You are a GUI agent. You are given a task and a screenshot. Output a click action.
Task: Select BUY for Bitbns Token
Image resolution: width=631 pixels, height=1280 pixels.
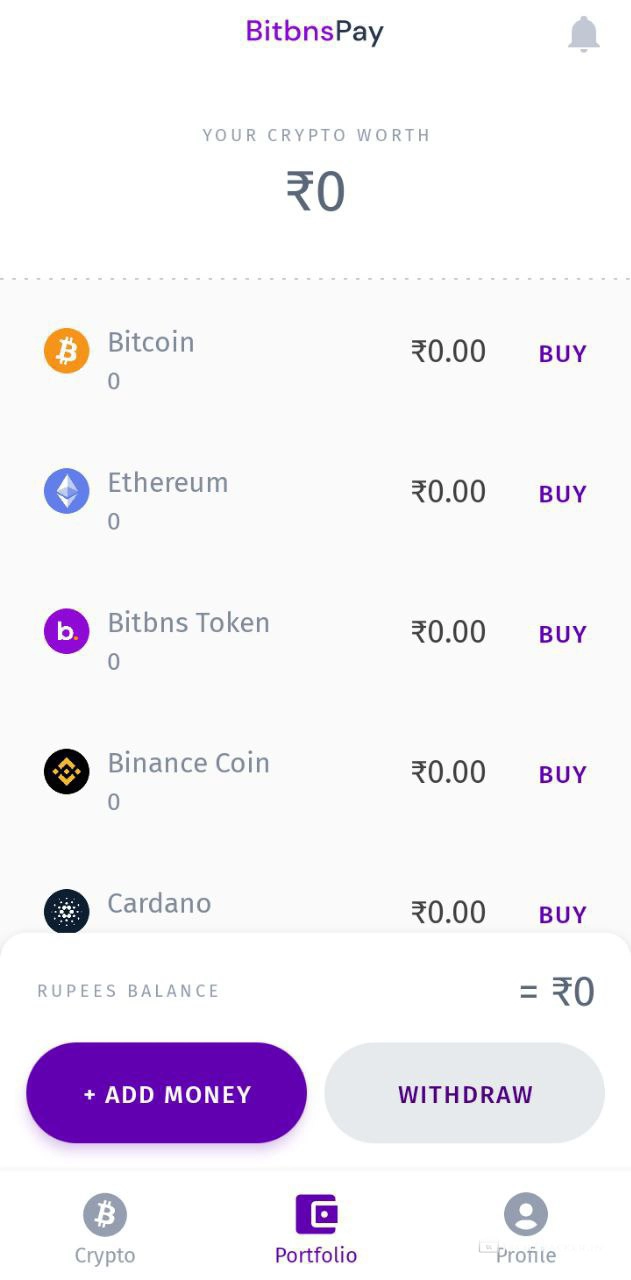point(563,634)
